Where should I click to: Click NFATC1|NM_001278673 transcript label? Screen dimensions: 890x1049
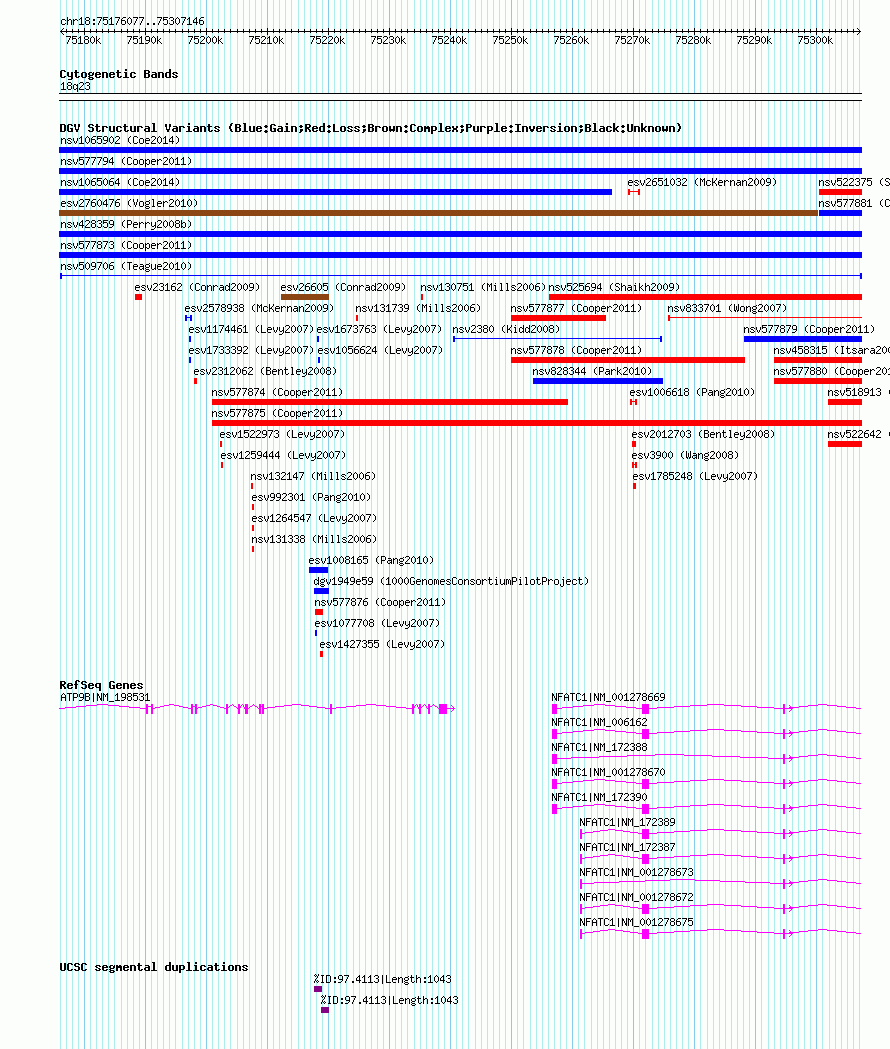tap(636, 872)
